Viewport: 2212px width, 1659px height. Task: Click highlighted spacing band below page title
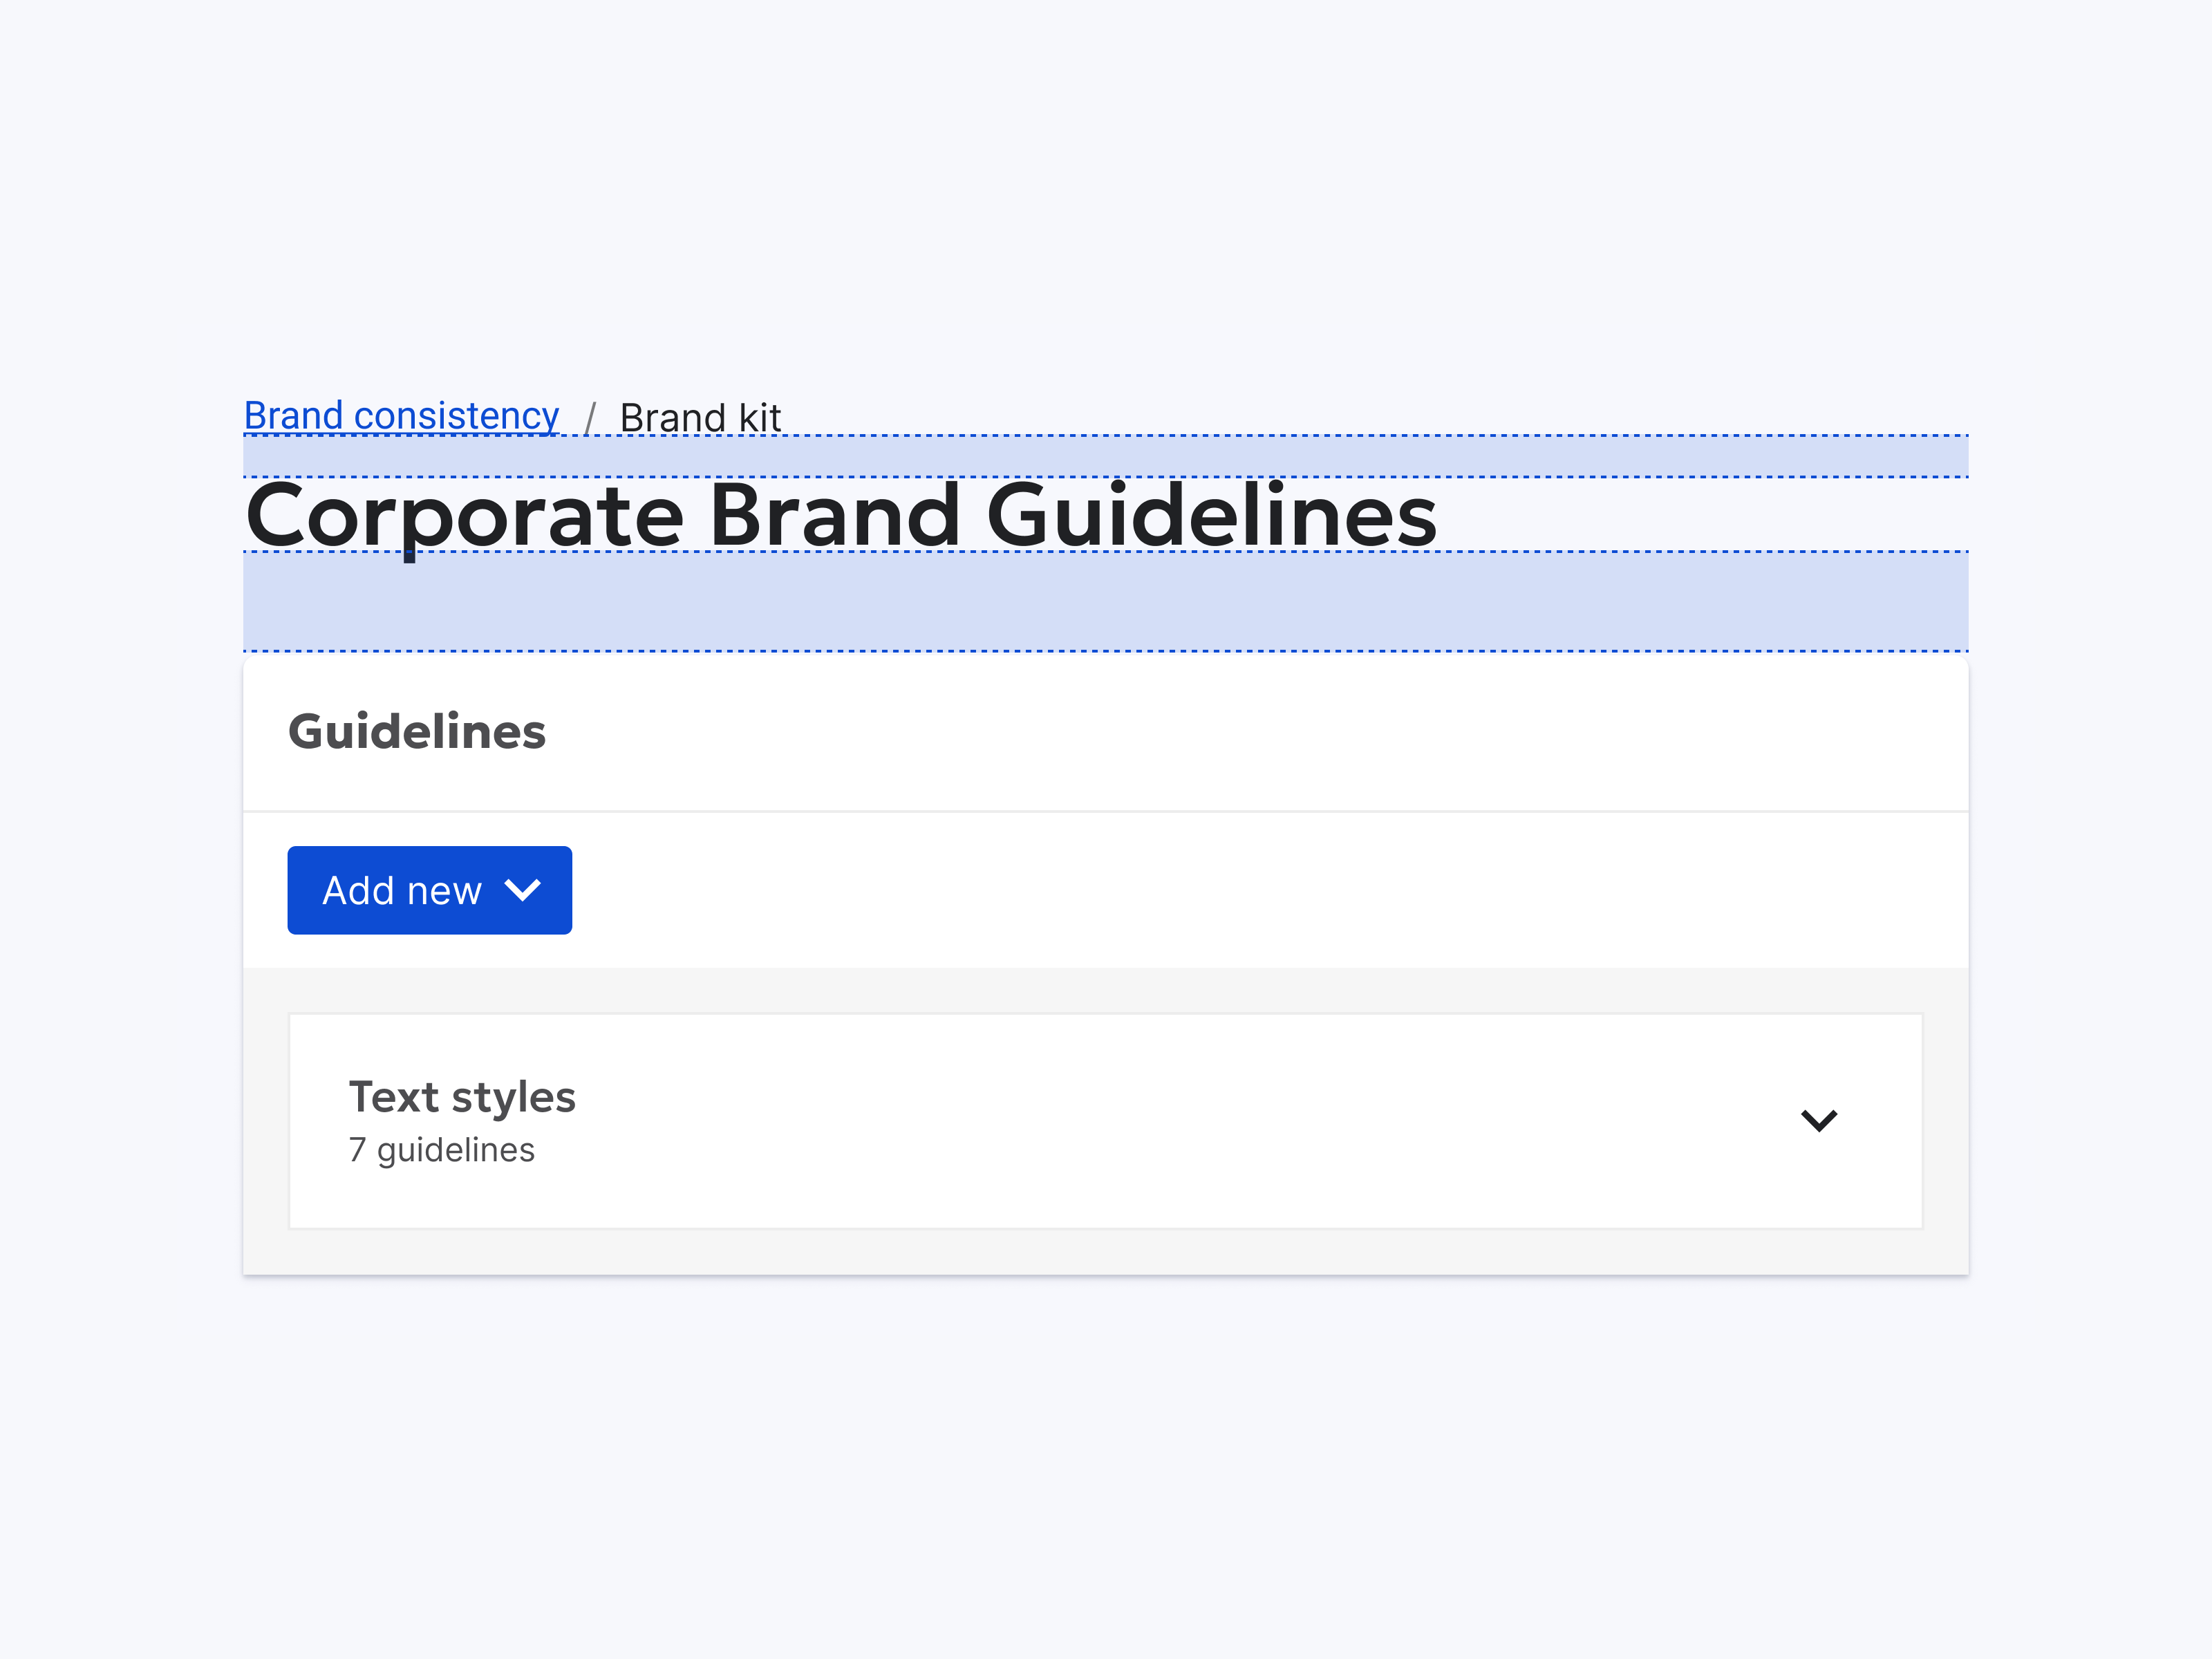[x=1100, y=601]
